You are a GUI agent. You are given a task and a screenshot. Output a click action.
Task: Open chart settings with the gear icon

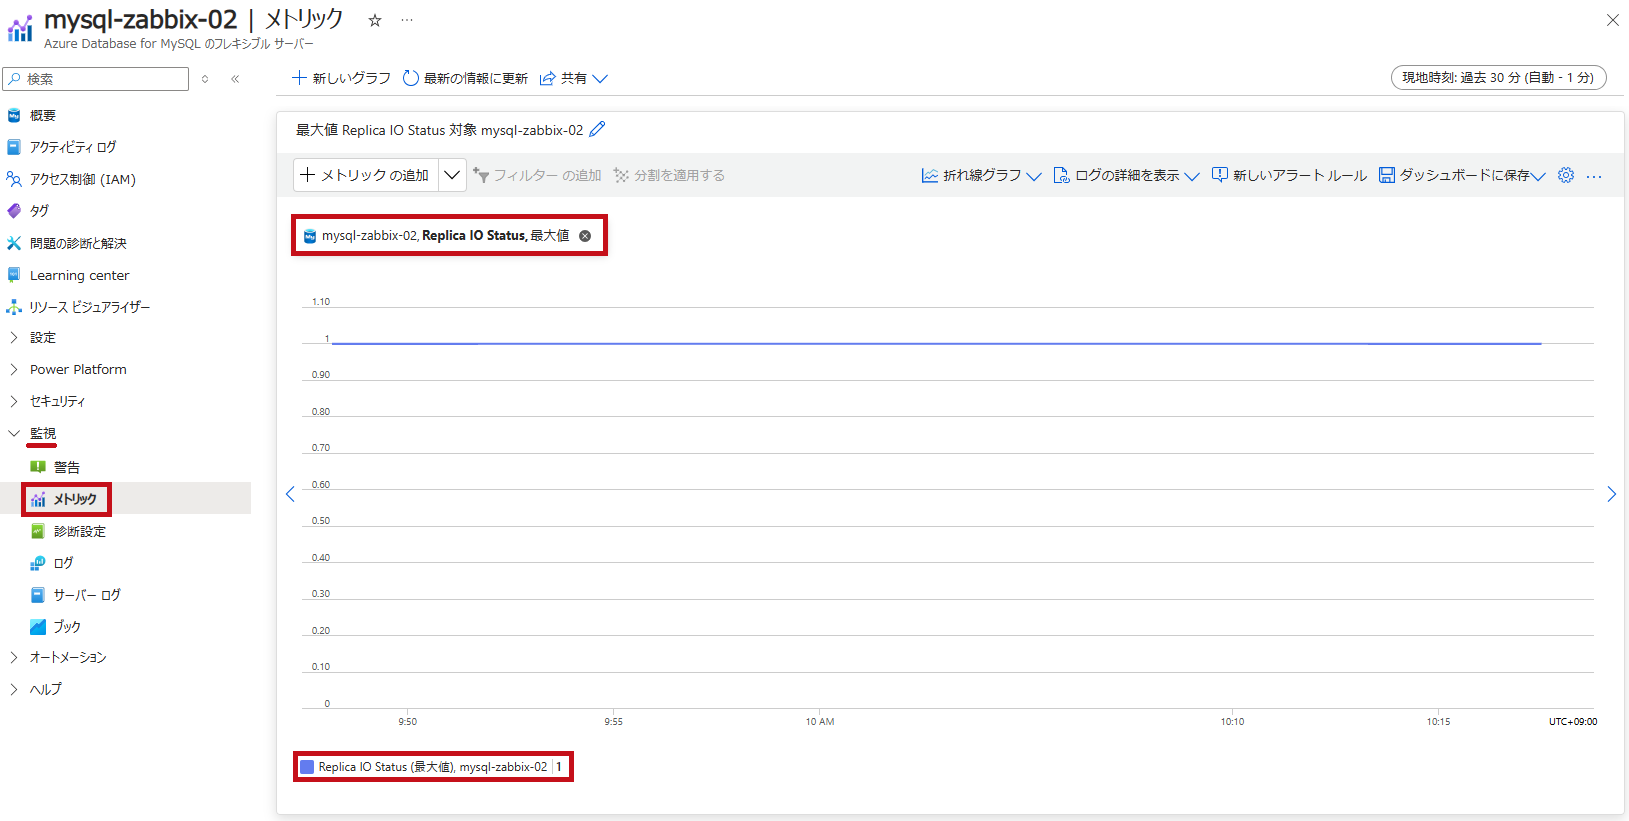point(1566,175)
